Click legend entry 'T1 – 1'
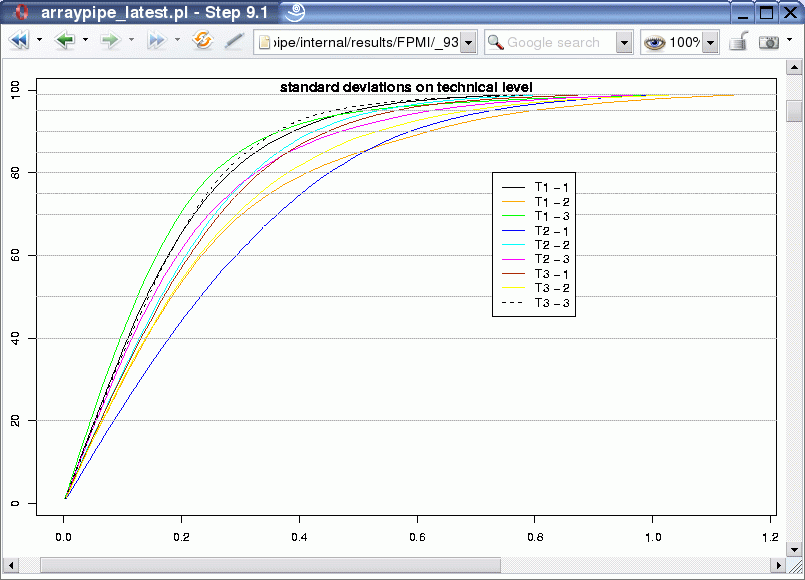Screen dimensions: 805x580 (x=552, y=187)
